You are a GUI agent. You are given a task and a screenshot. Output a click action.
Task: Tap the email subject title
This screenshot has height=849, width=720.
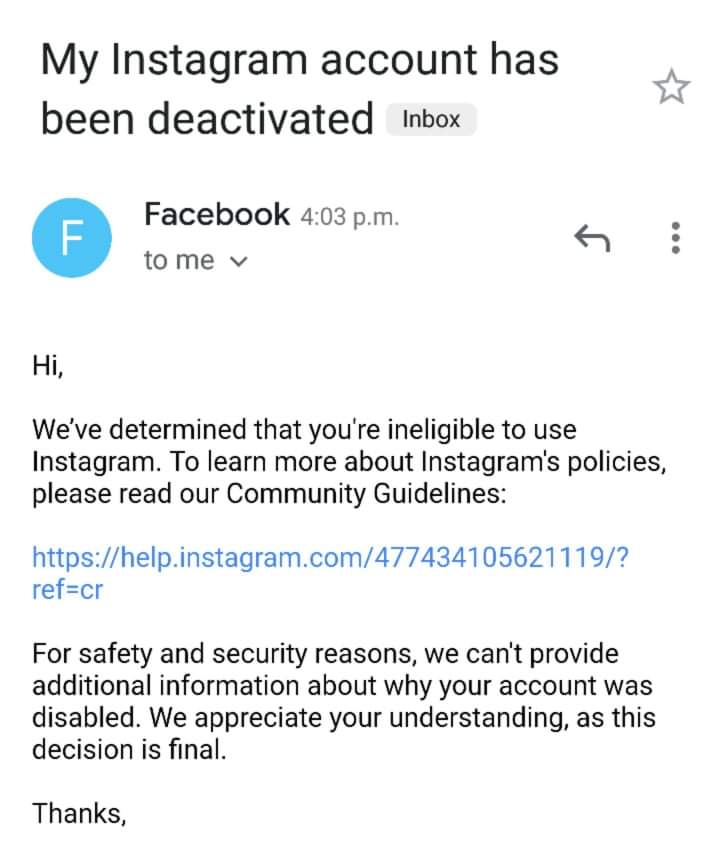298,88
